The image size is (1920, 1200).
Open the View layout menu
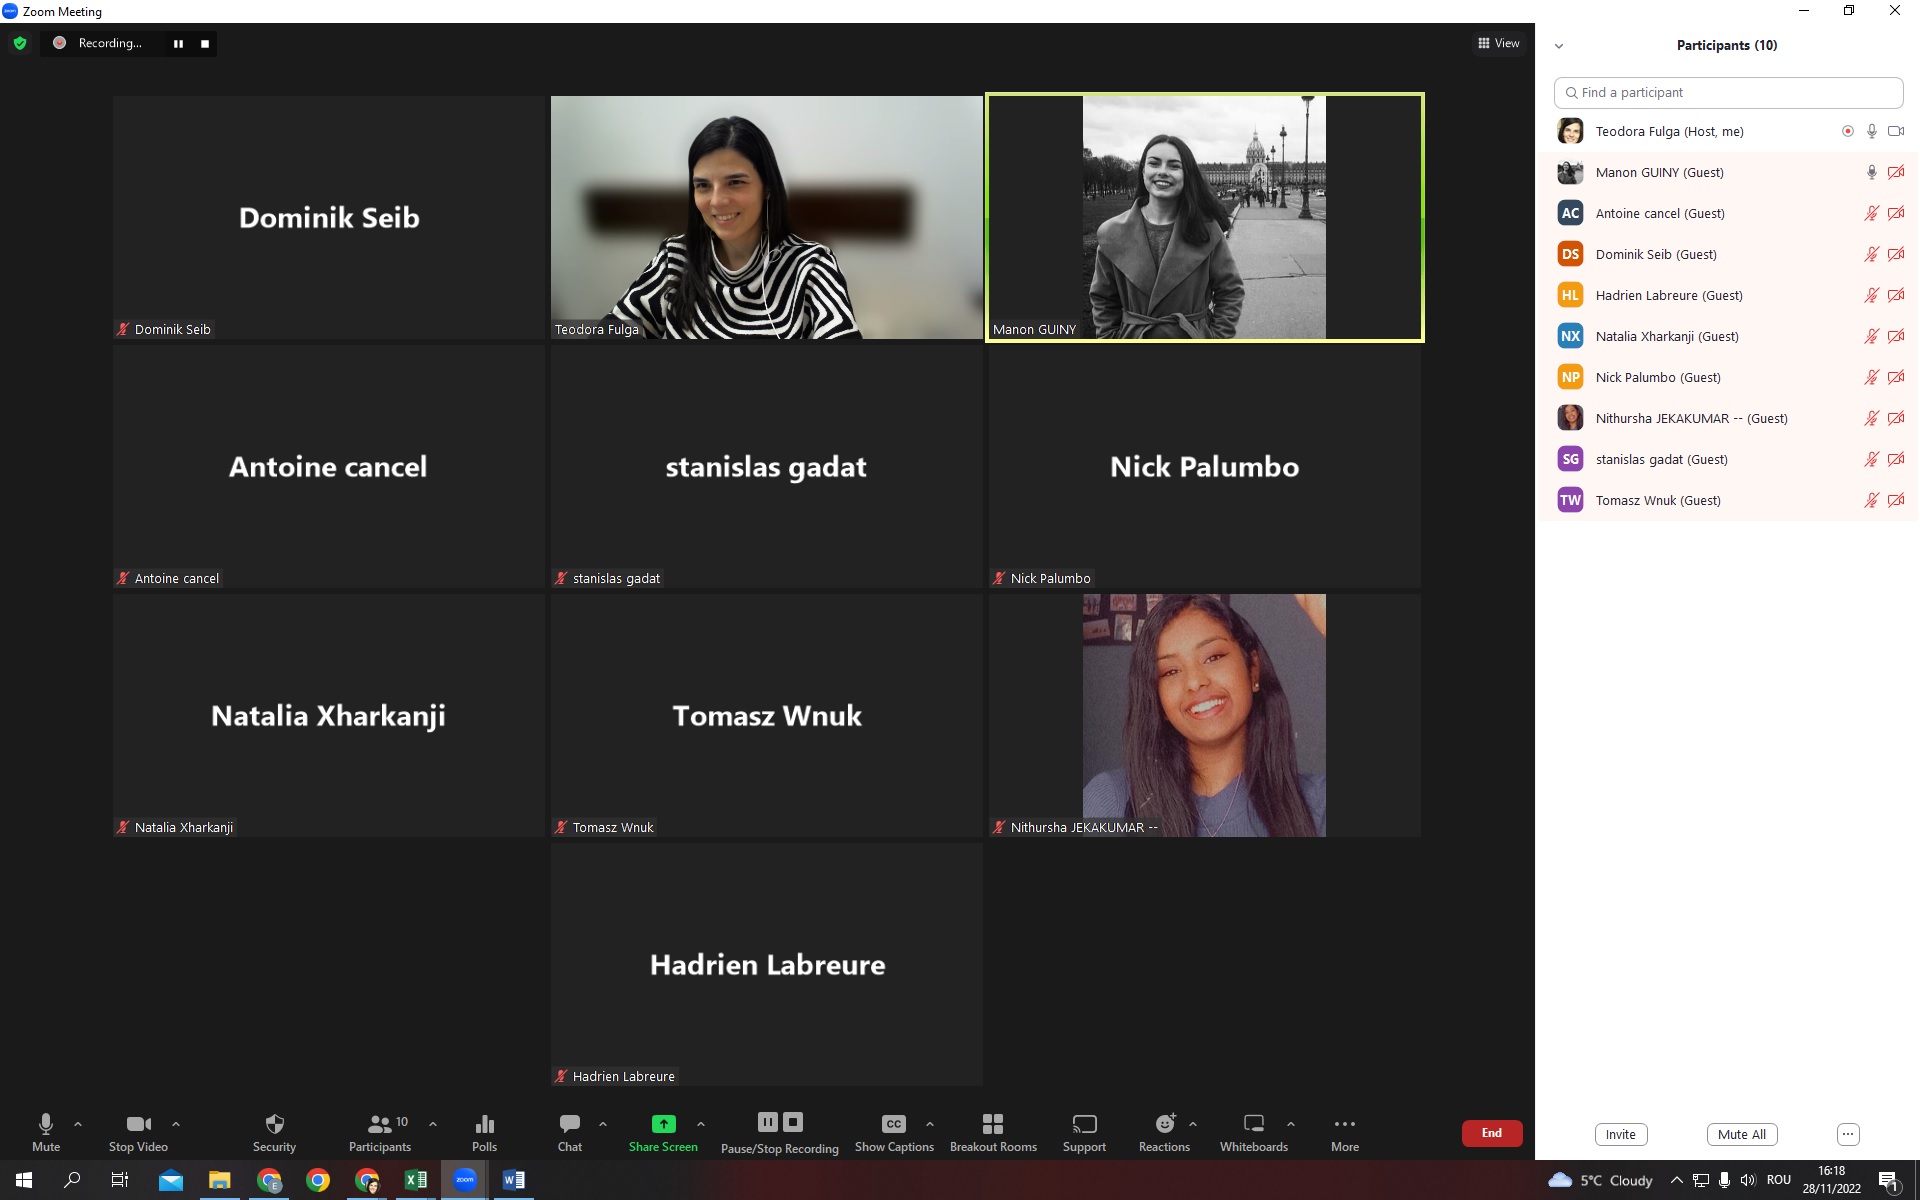pyautogui.click(x=1498, y=43)
